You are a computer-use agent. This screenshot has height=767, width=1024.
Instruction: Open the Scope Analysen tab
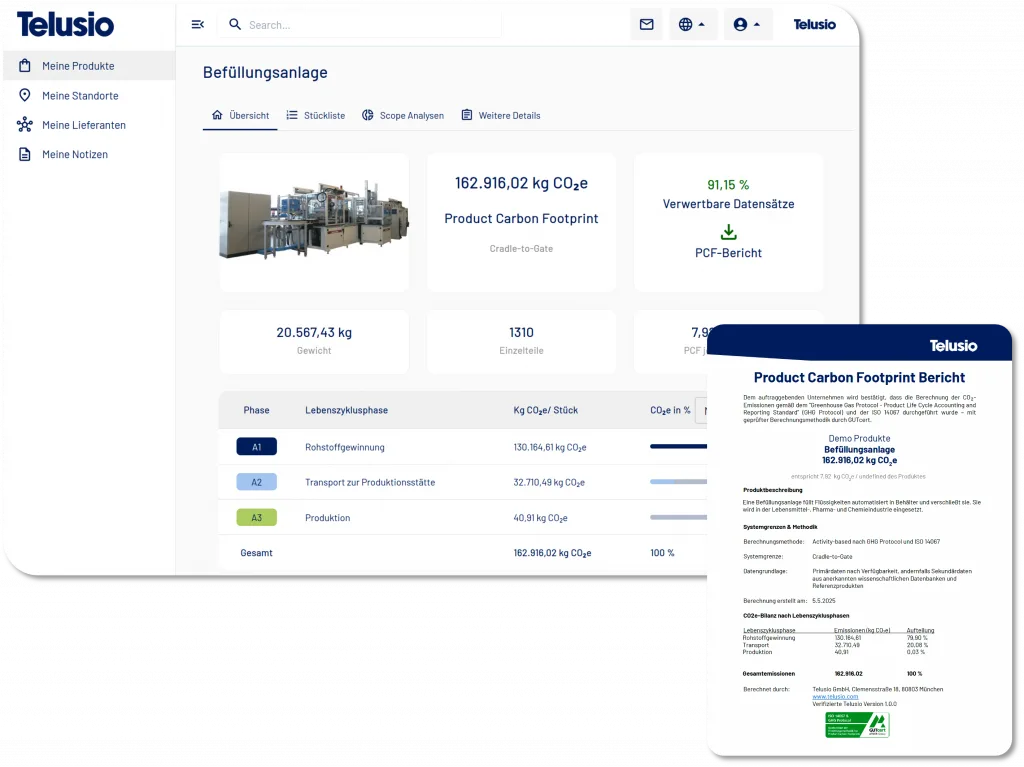coord(403,116)
